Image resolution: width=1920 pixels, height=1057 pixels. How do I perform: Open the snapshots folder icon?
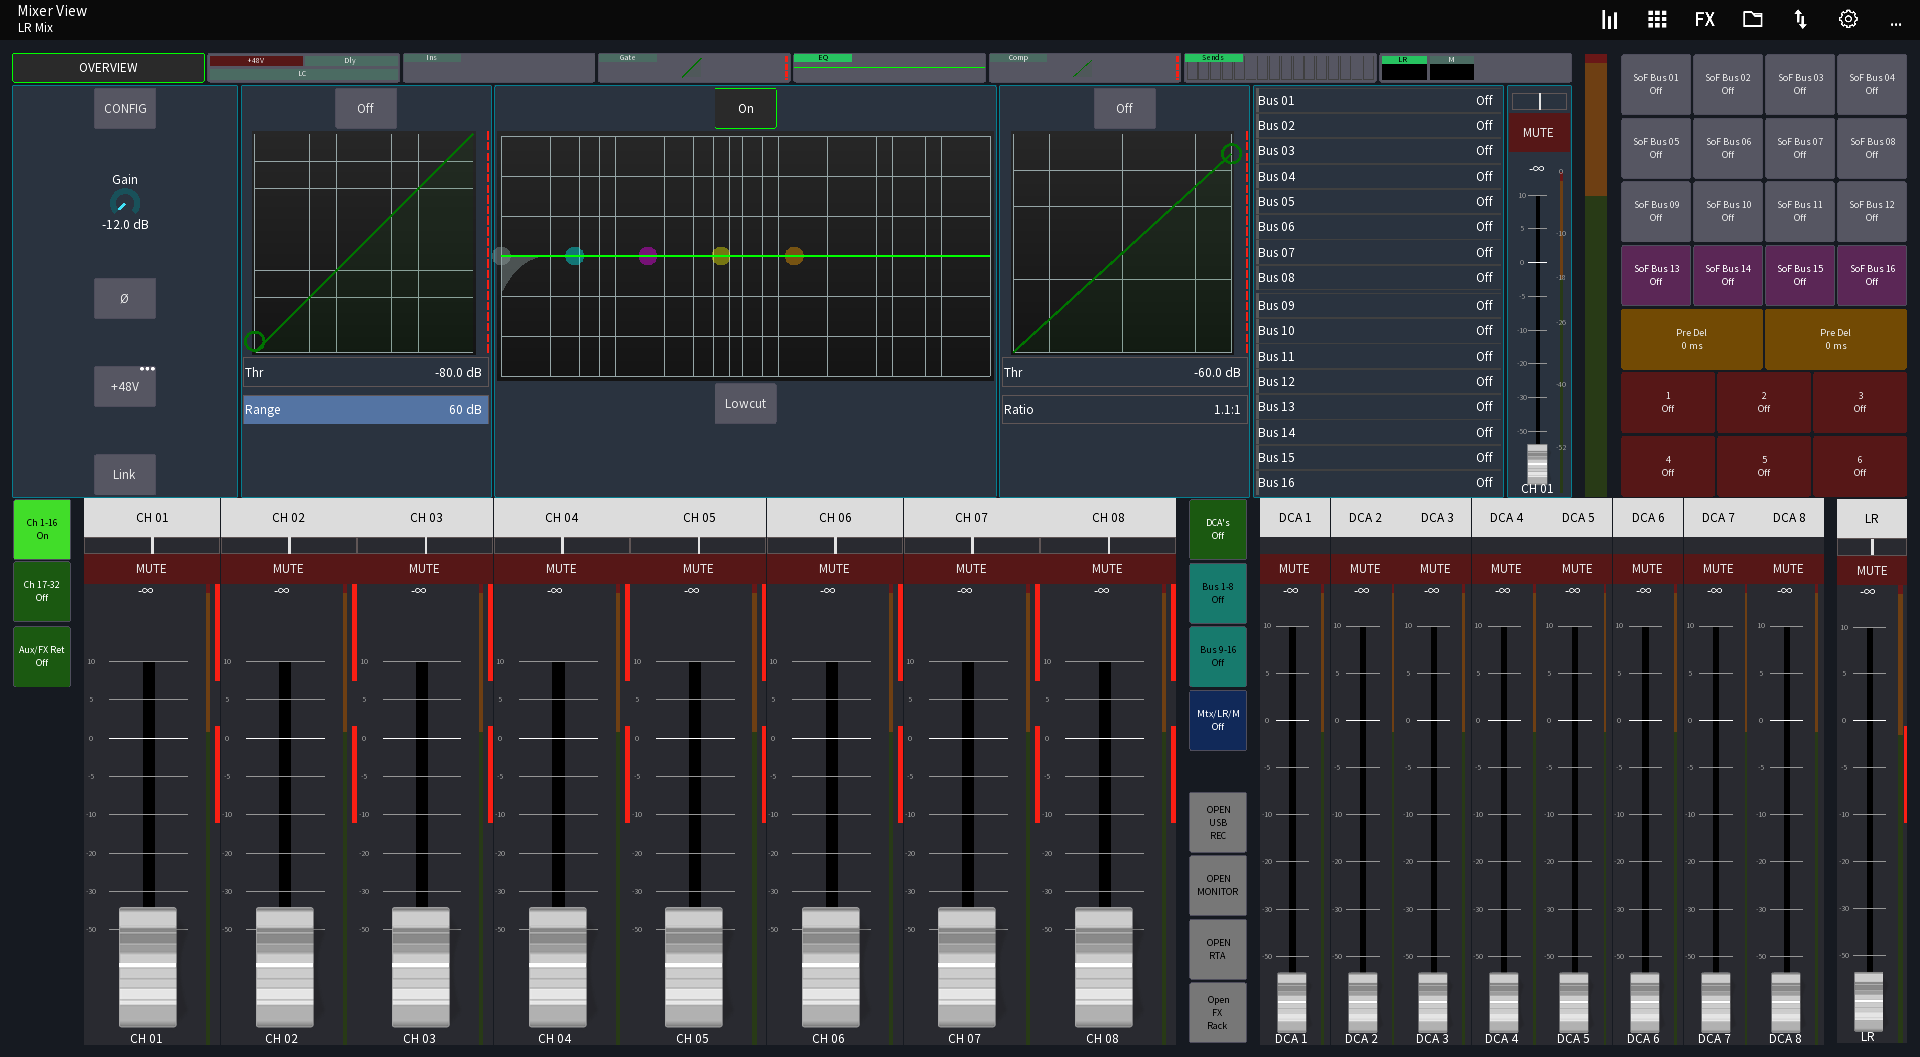click(1752, 19)
